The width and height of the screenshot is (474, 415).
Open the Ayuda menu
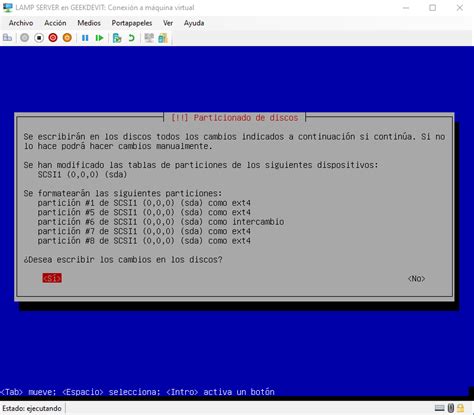pyautogui.click(x=194, y=23)
